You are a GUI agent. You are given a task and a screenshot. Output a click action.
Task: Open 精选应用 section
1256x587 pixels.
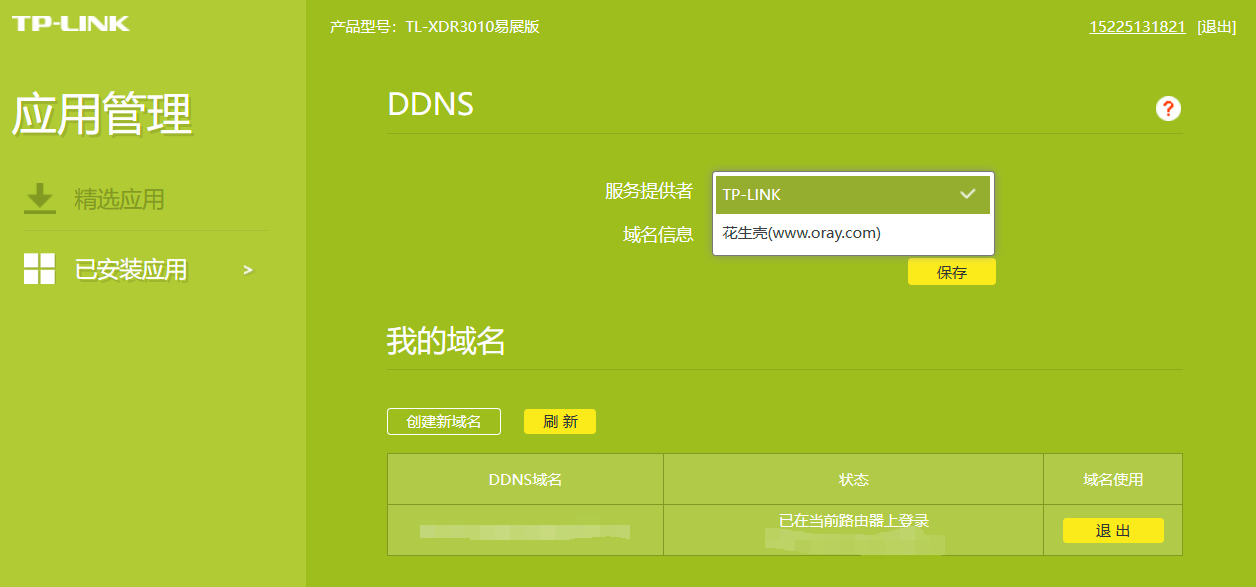coord(119,199)
